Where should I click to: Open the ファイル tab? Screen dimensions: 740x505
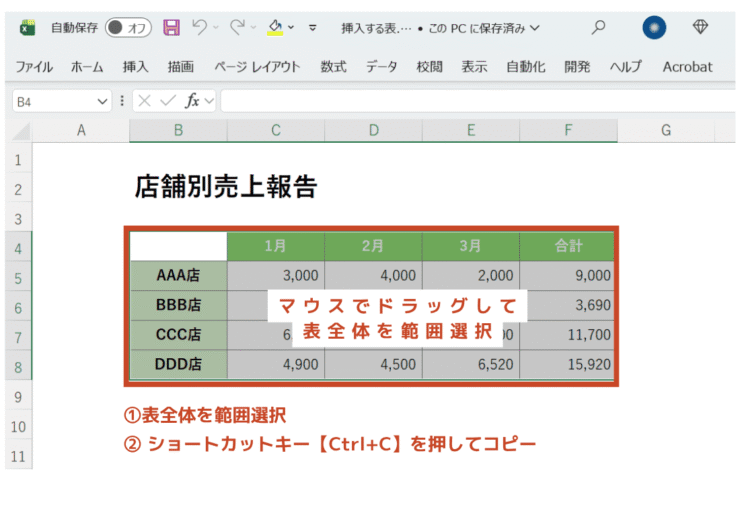[x=34, y=67]
